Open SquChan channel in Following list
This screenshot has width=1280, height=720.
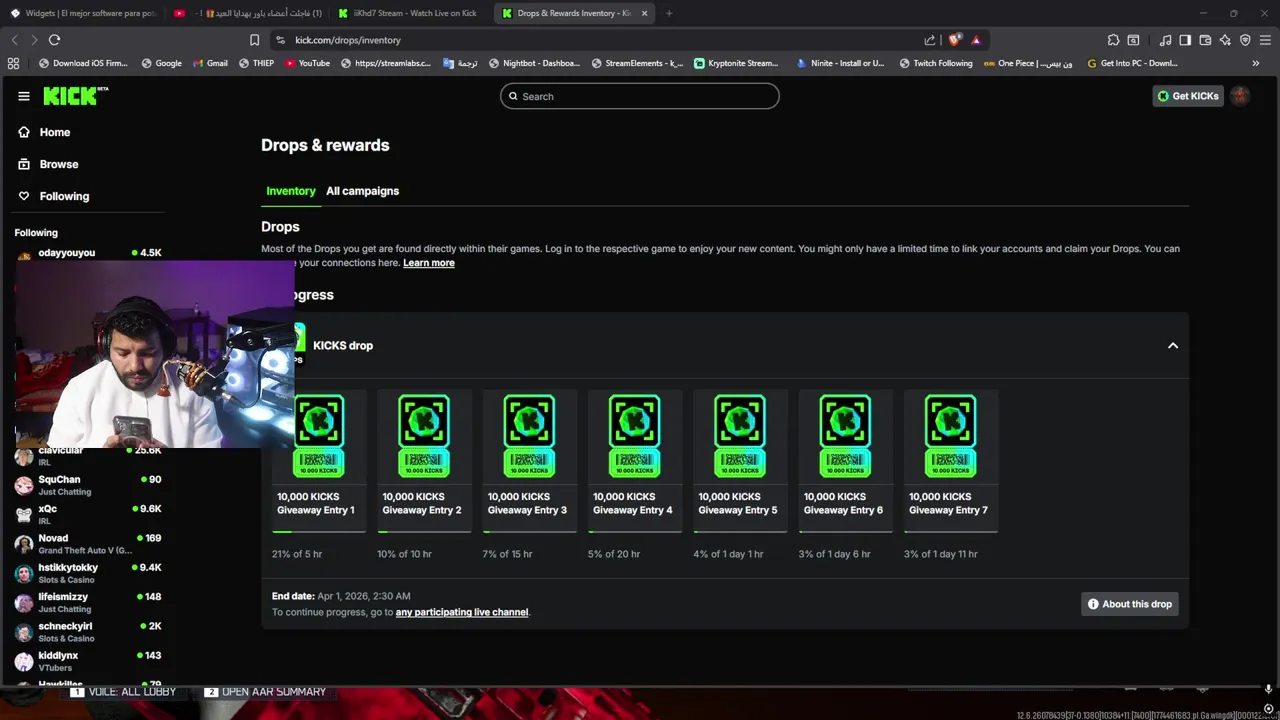pos(88,485)
